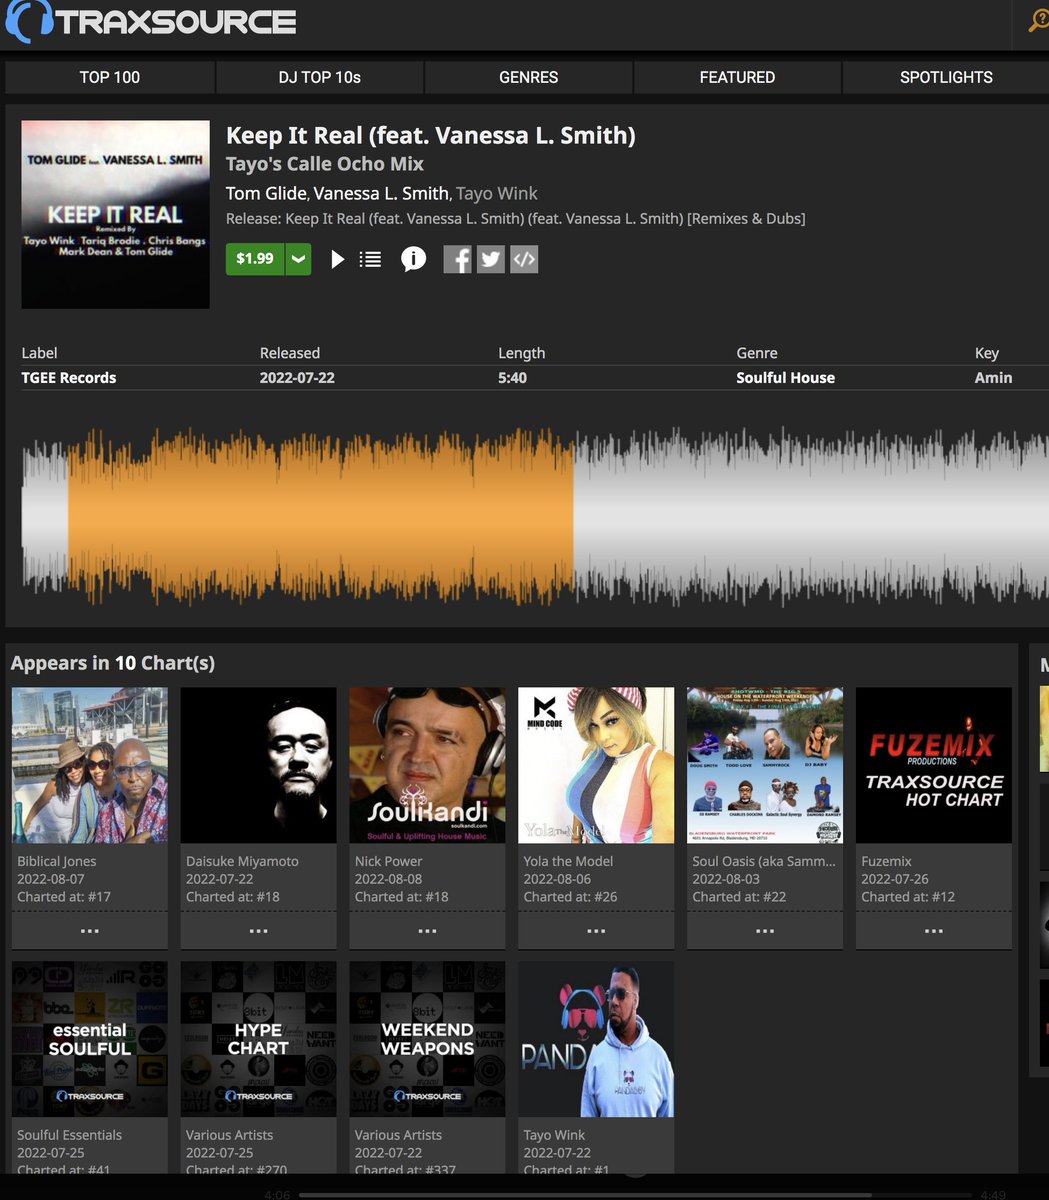
Task: Click the Nick Power Soul Kandi chart cover
Action: pos(427,765)
